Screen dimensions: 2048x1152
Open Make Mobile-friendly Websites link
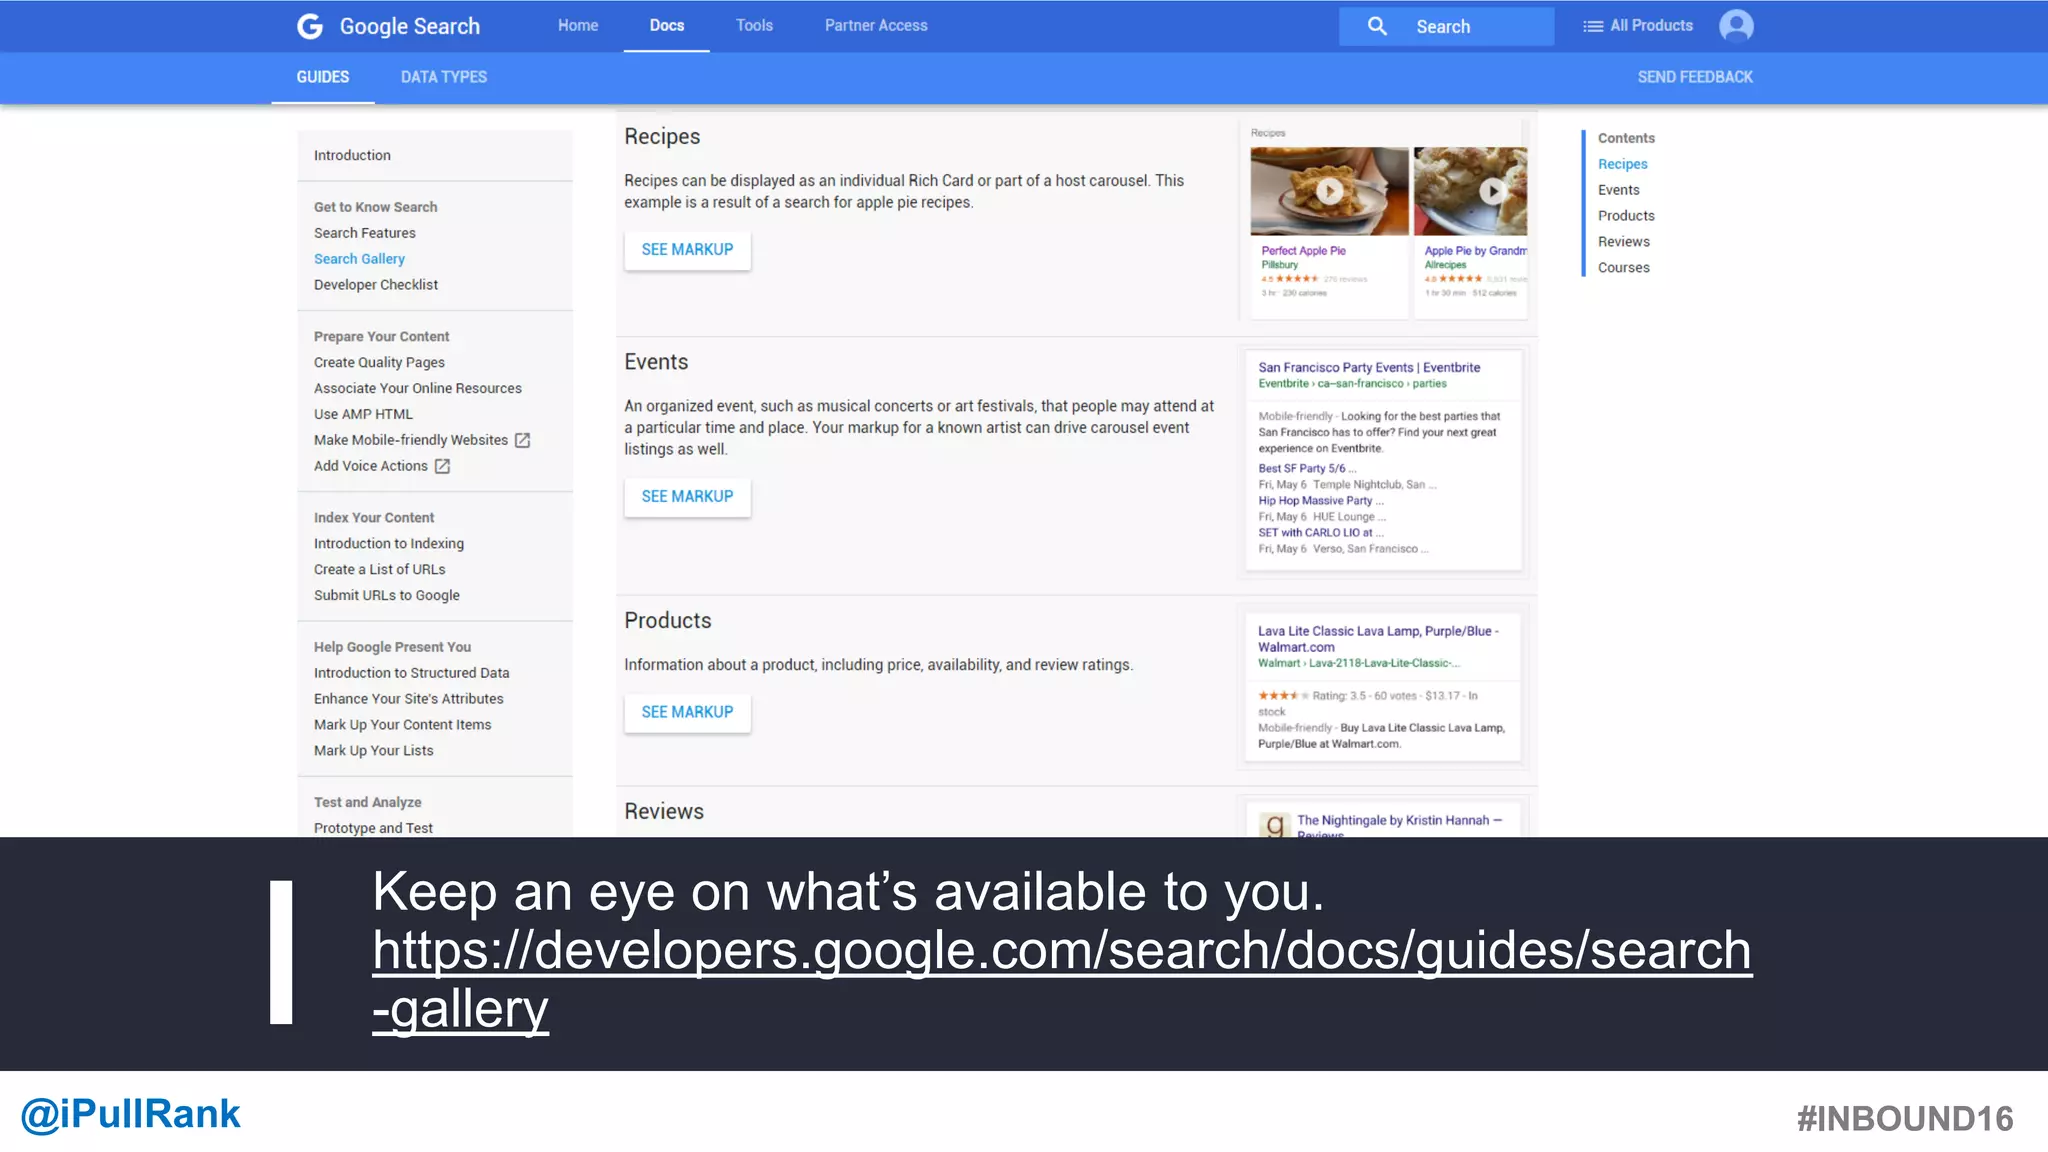click(x=411, y=440)
